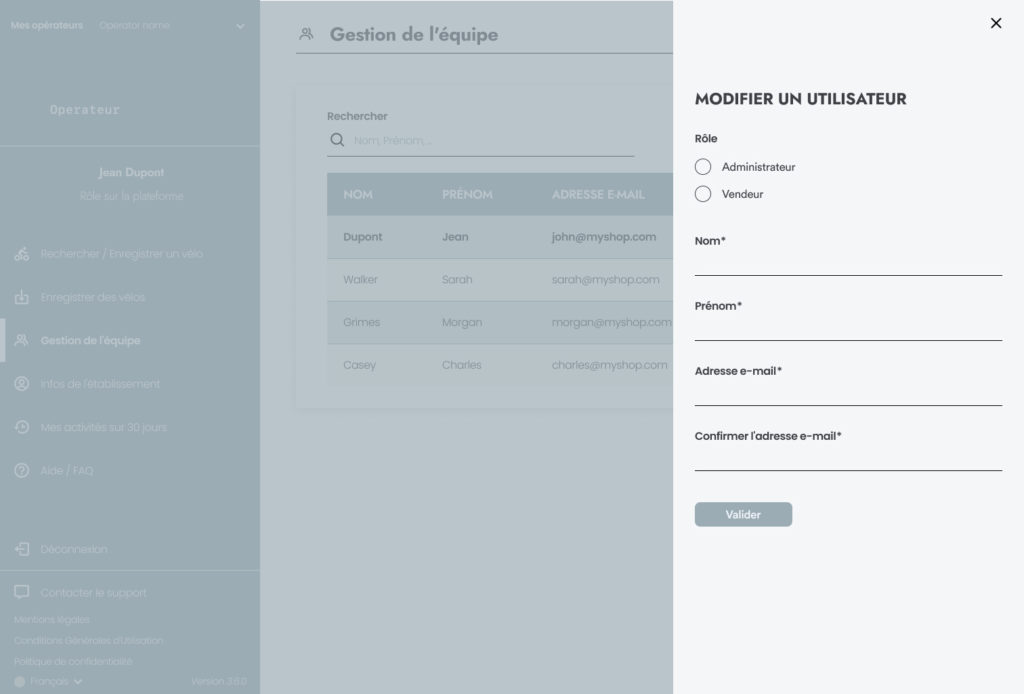Select the Vendeur role radio button
The width and height of the screenshot is (1024, 694).
point(703,195)
